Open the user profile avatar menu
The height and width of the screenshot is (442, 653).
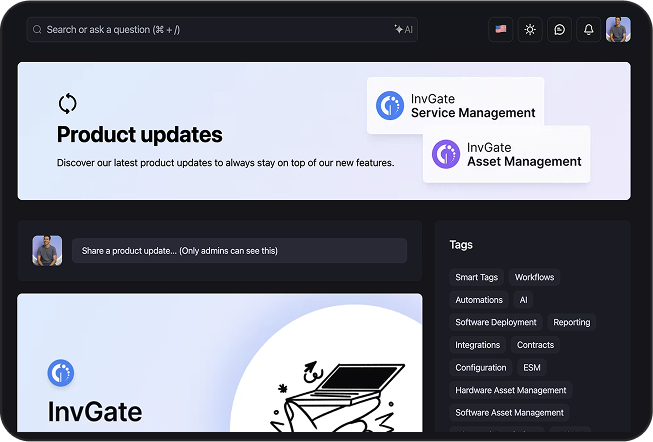[x=618, y=29]
